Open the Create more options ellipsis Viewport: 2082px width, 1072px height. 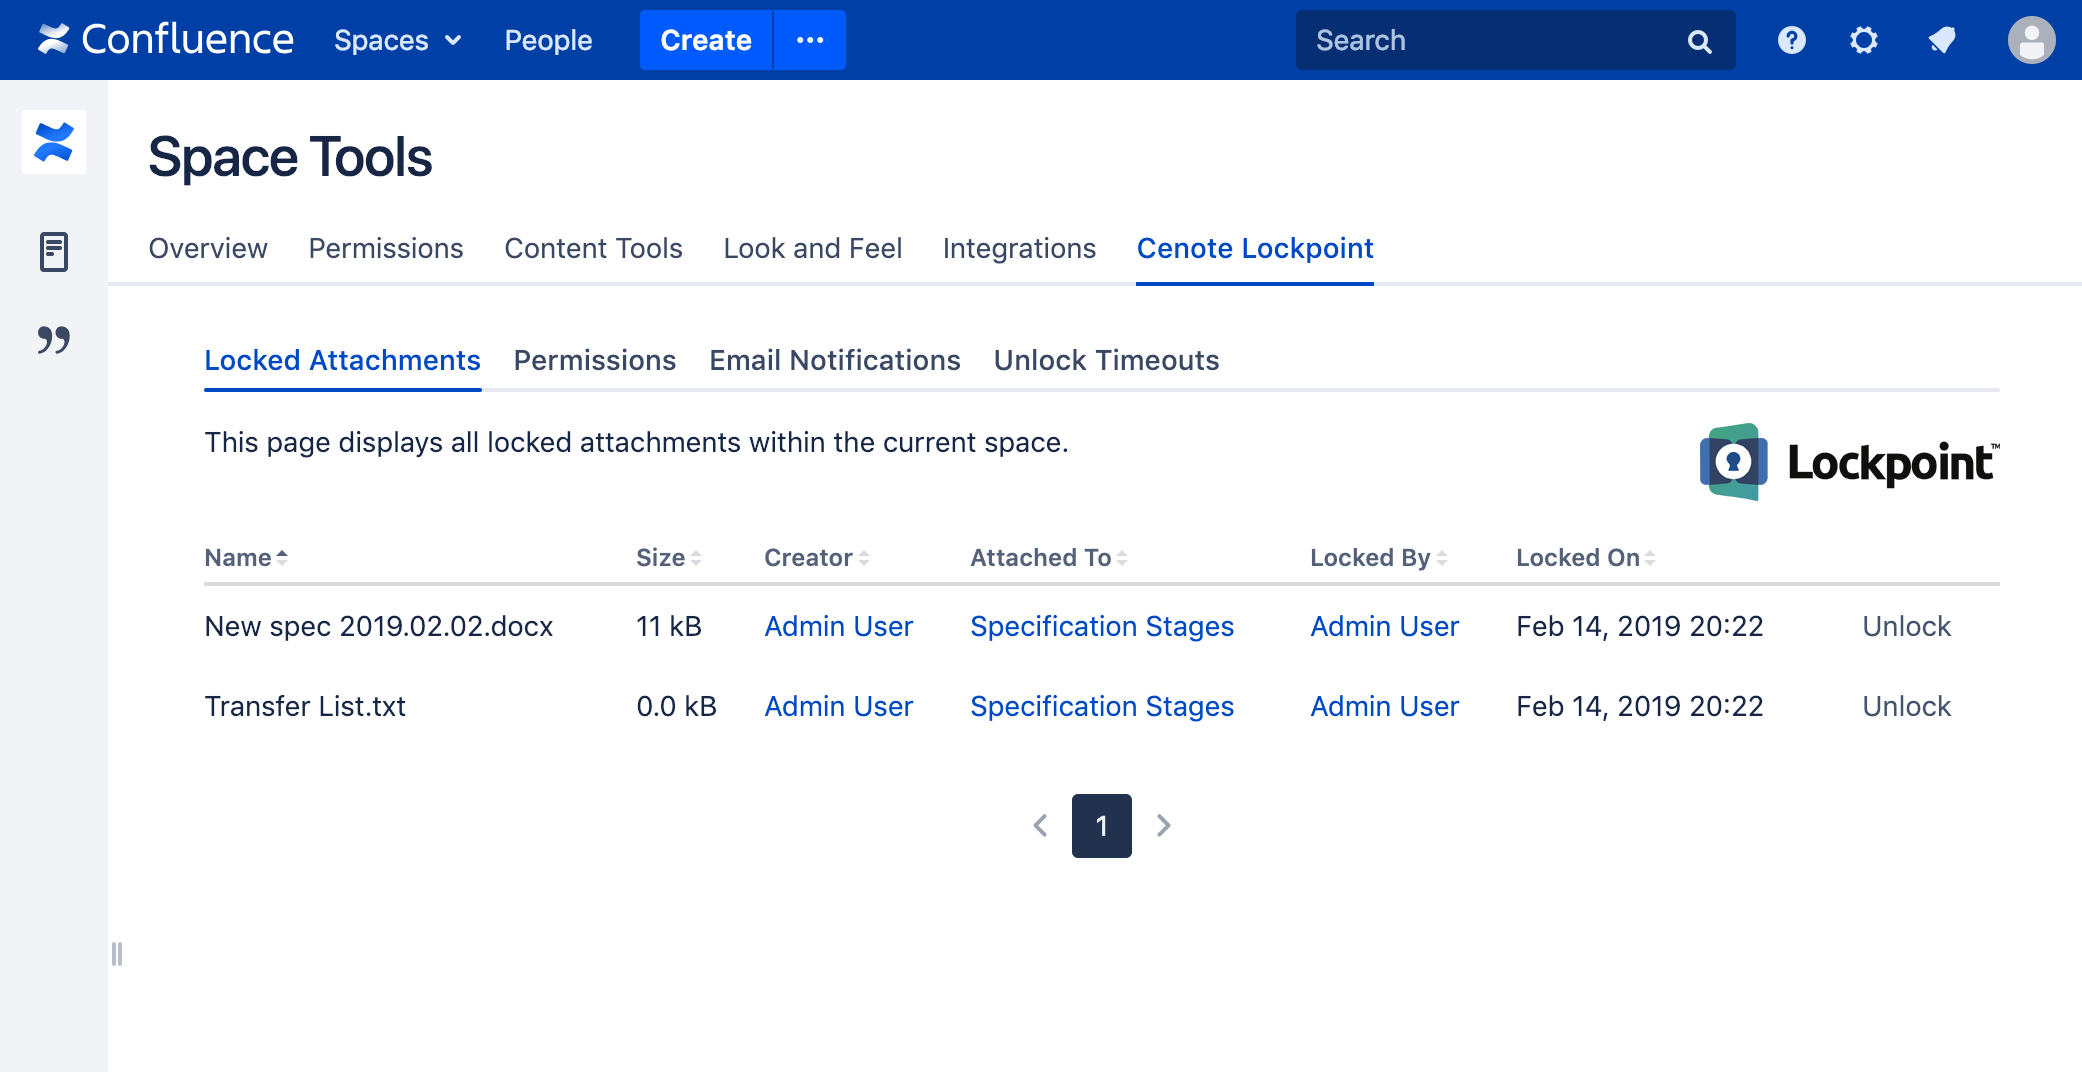pos(809,40)
